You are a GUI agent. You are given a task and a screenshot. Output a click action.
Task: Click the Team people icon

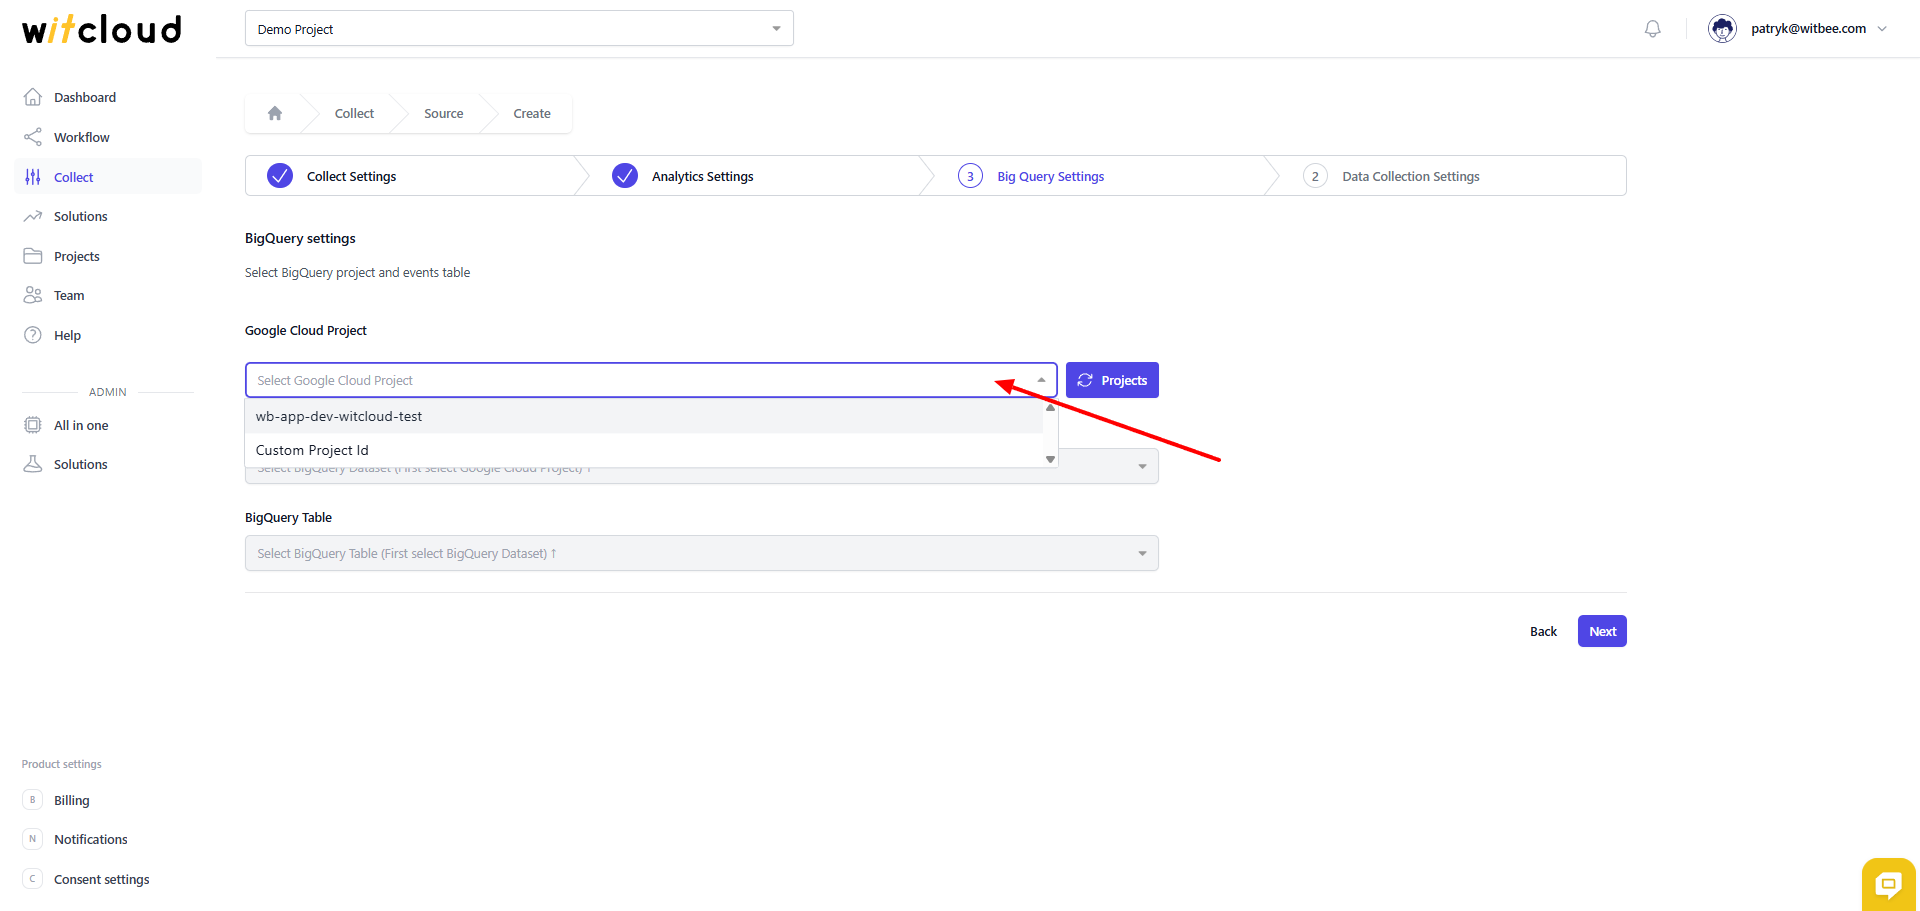coord(33,295)
